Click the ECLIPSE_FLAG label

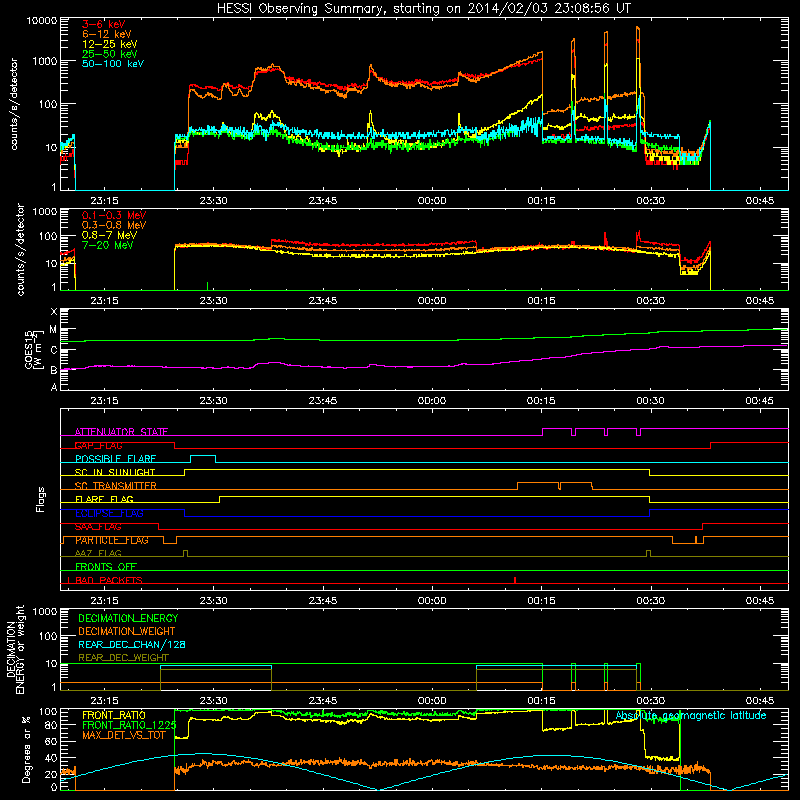[109, 513]
